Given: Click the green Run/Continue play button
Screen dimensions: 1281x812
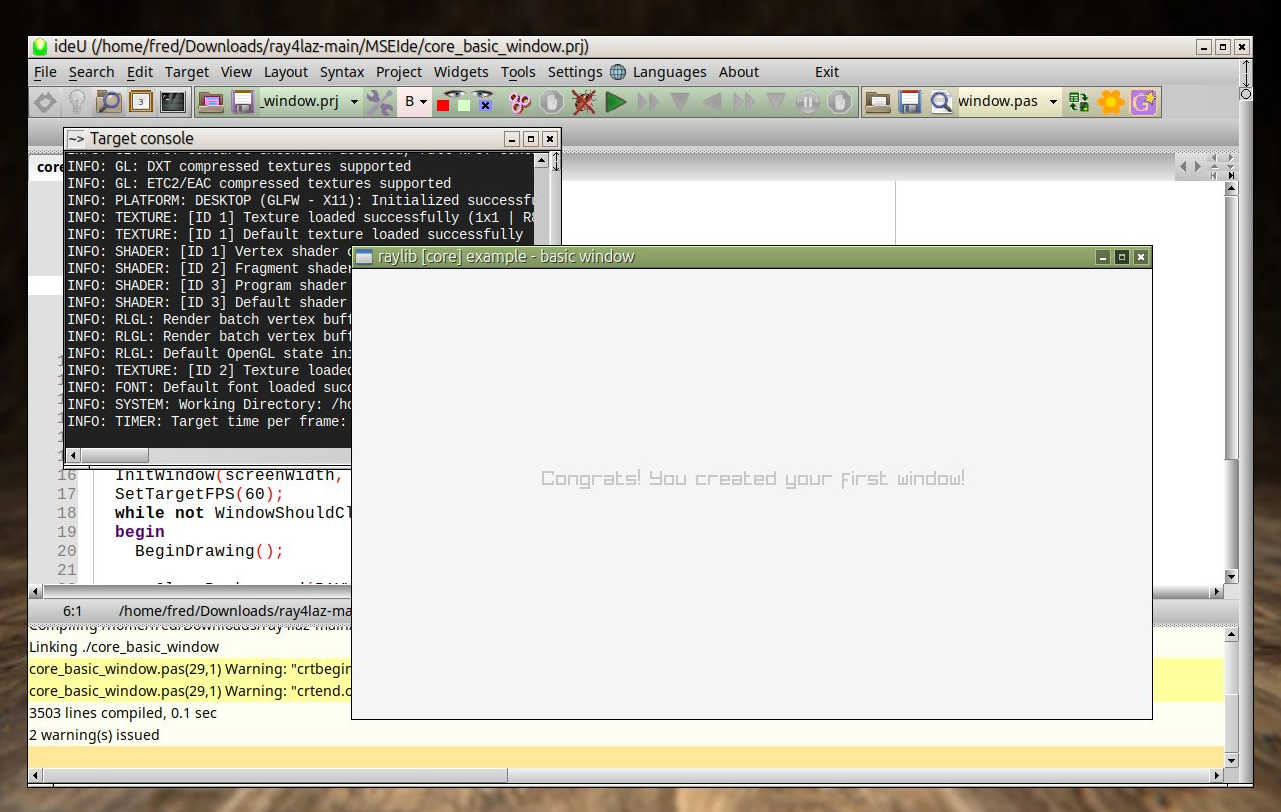Looking at the screenshot, I should pyautogui.click(x=616, y=102).
